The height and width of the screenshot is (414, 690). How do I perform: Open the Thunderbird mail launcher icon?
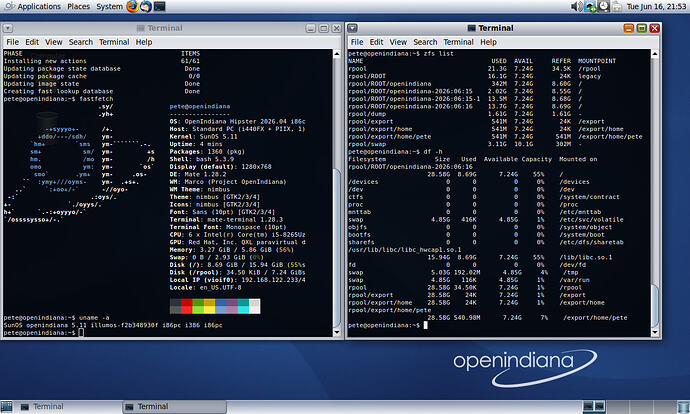[x=146, y=6]
